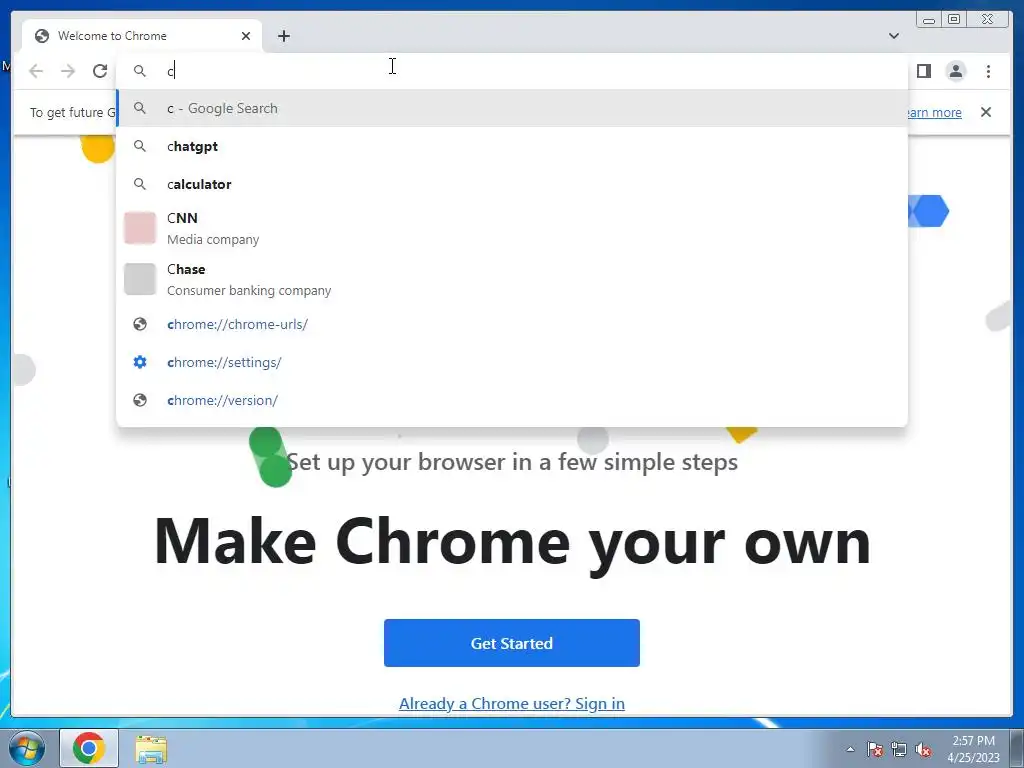Click the network tray icon
The width and height of the screenshot is (1024, 768).
(x=899, y=749)
